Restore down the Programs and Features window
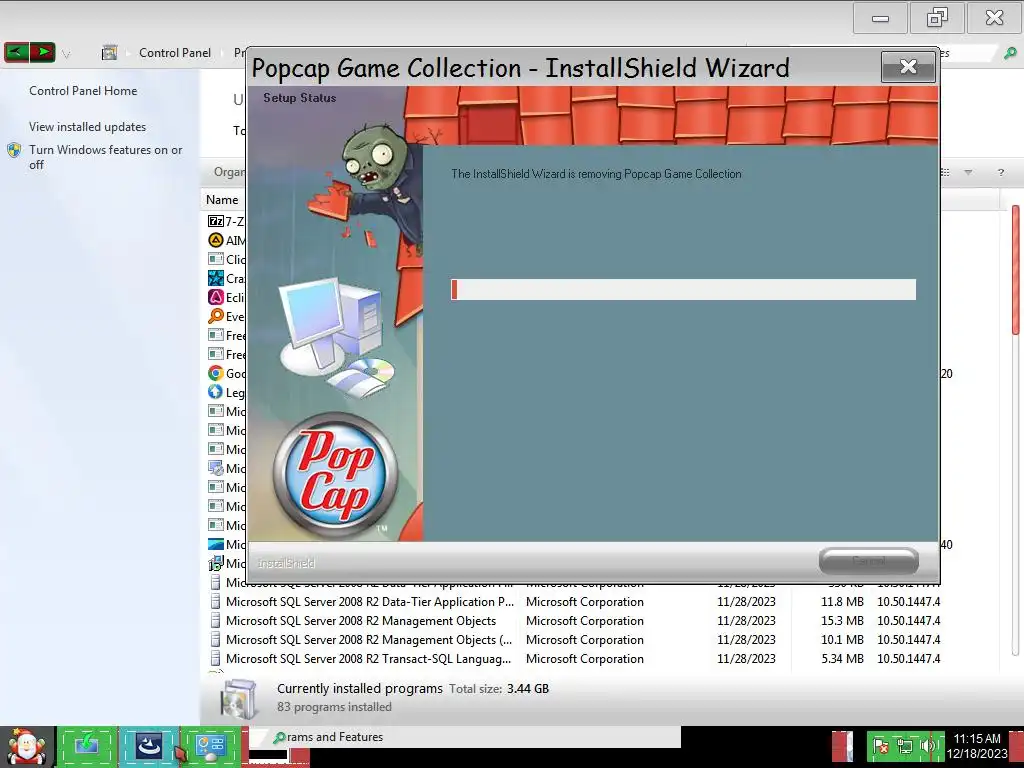1024x768 pixels. click(937, 18)
